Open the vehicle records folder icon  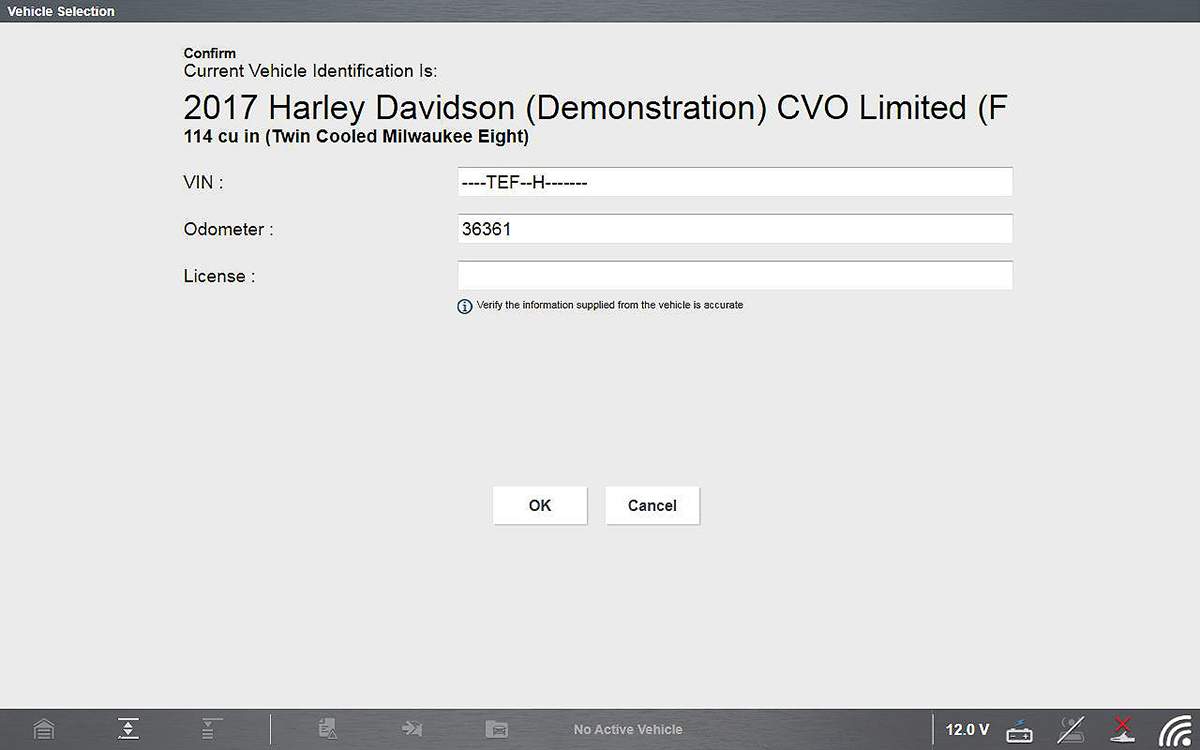(497, 729)
